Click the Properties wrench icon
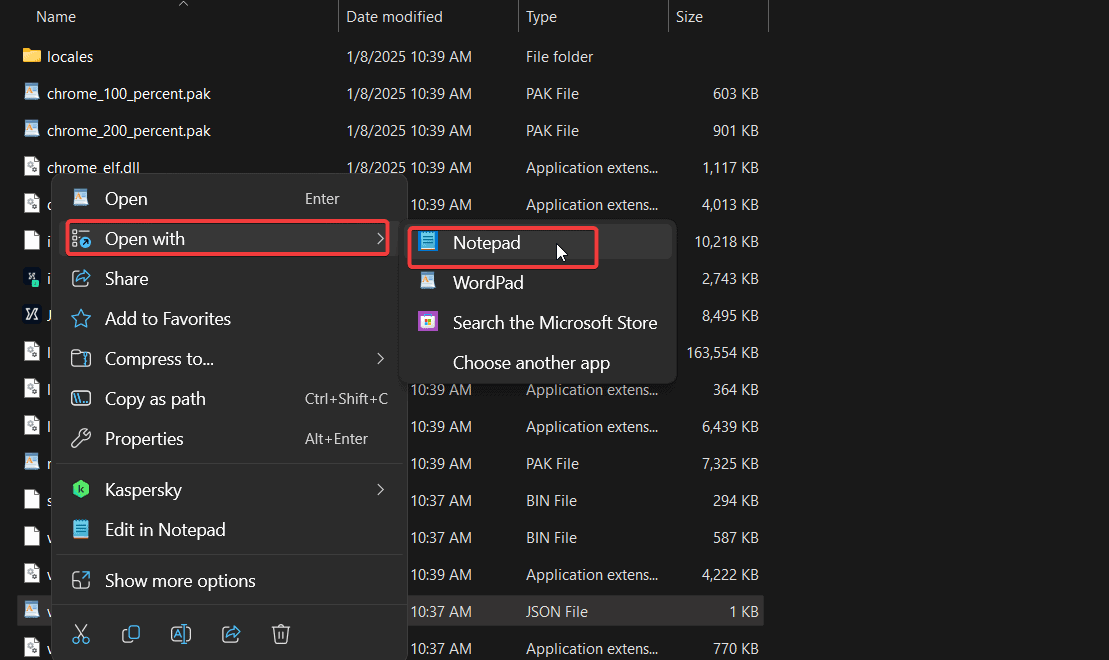 [x=81, y=439]
